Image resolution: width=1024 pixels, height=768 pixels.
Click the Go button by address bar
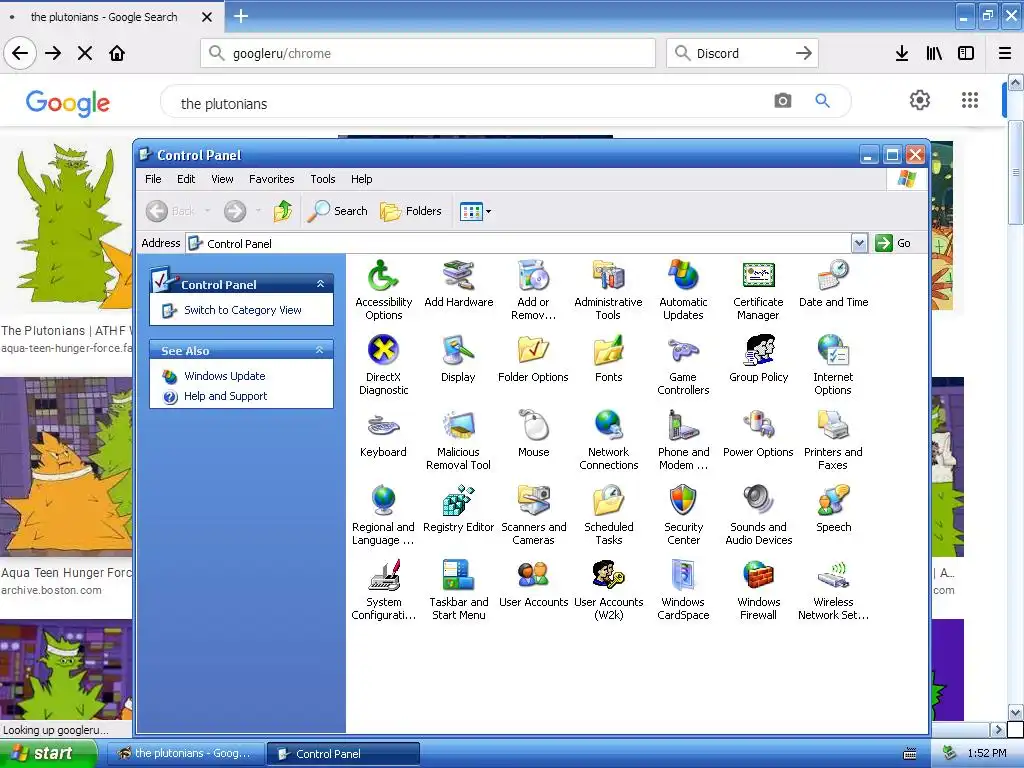click(893, 243)
